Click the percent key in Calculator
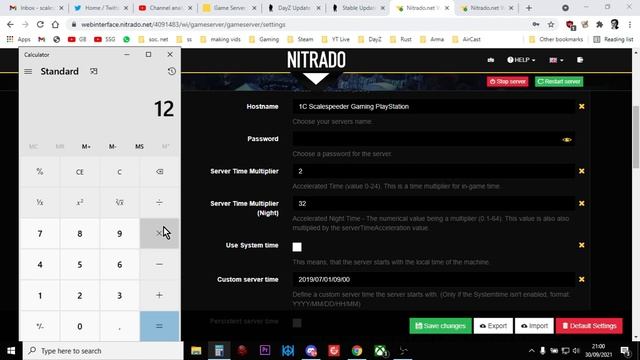 coord(40,172)
